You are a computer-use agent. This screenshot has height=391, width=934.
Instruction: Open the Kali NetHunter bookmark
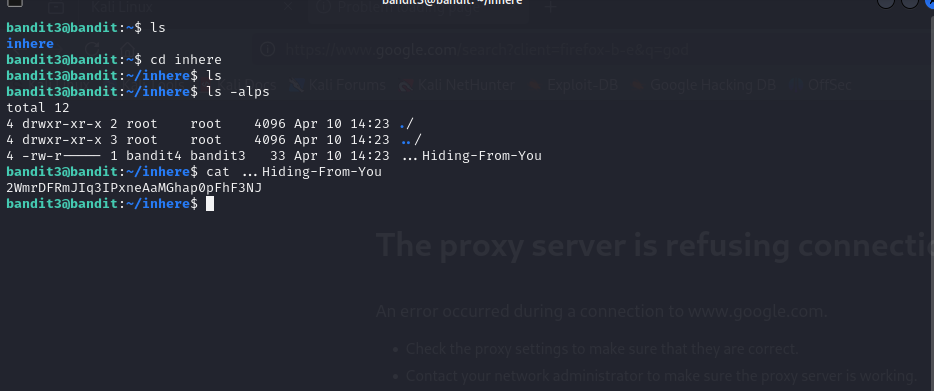pyautogui.click(x=456, y=85)
